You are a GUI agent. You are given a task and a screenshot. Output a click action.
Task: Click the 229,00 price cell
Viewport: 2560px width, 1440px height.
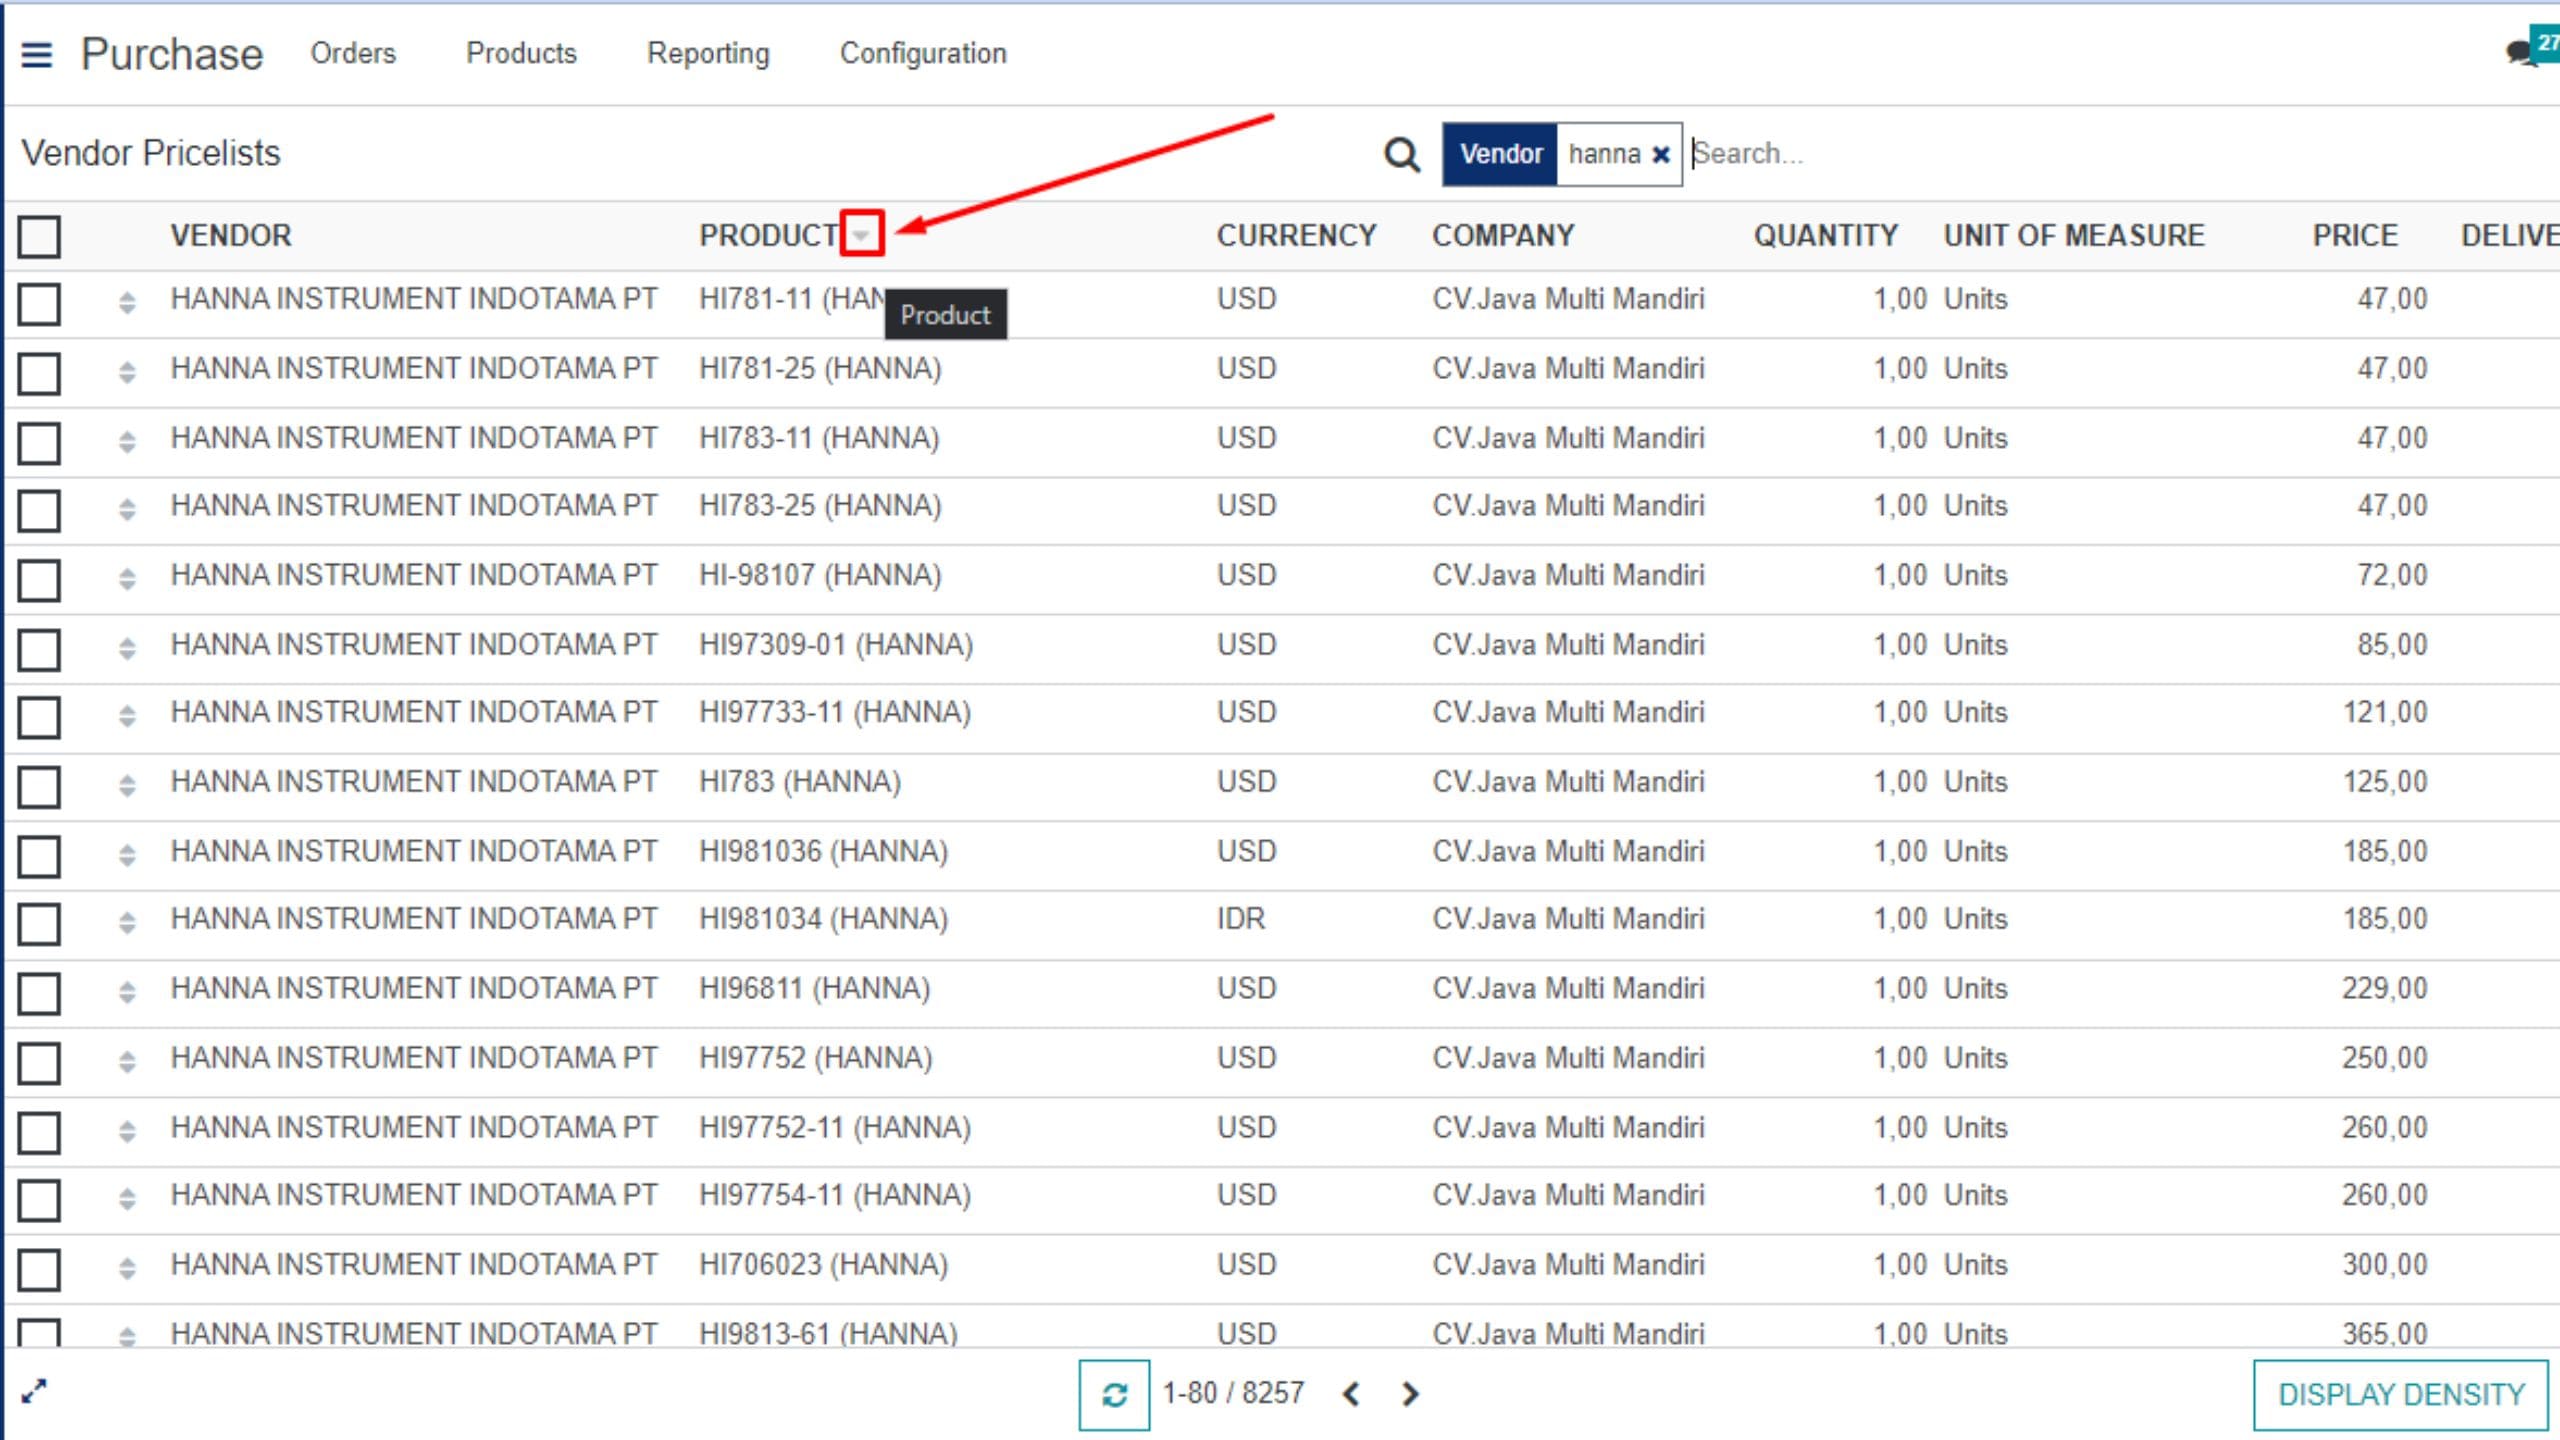tap(2384, 989)
